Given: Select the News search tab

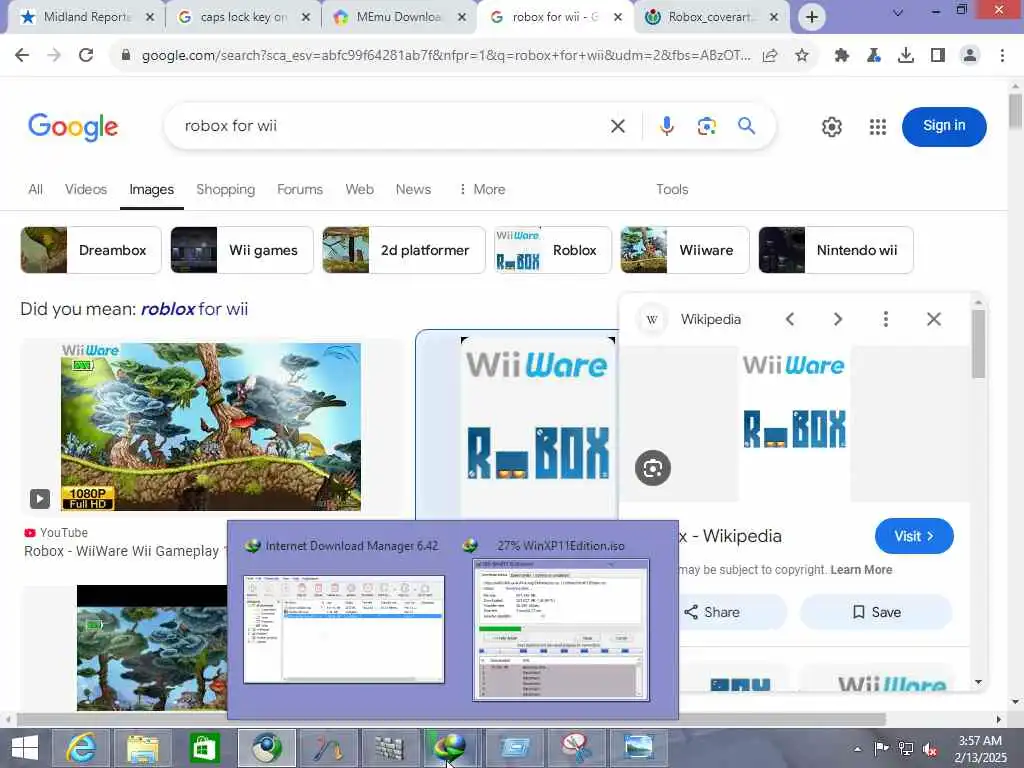Looking at the screenshot, I should click(413, 189).
